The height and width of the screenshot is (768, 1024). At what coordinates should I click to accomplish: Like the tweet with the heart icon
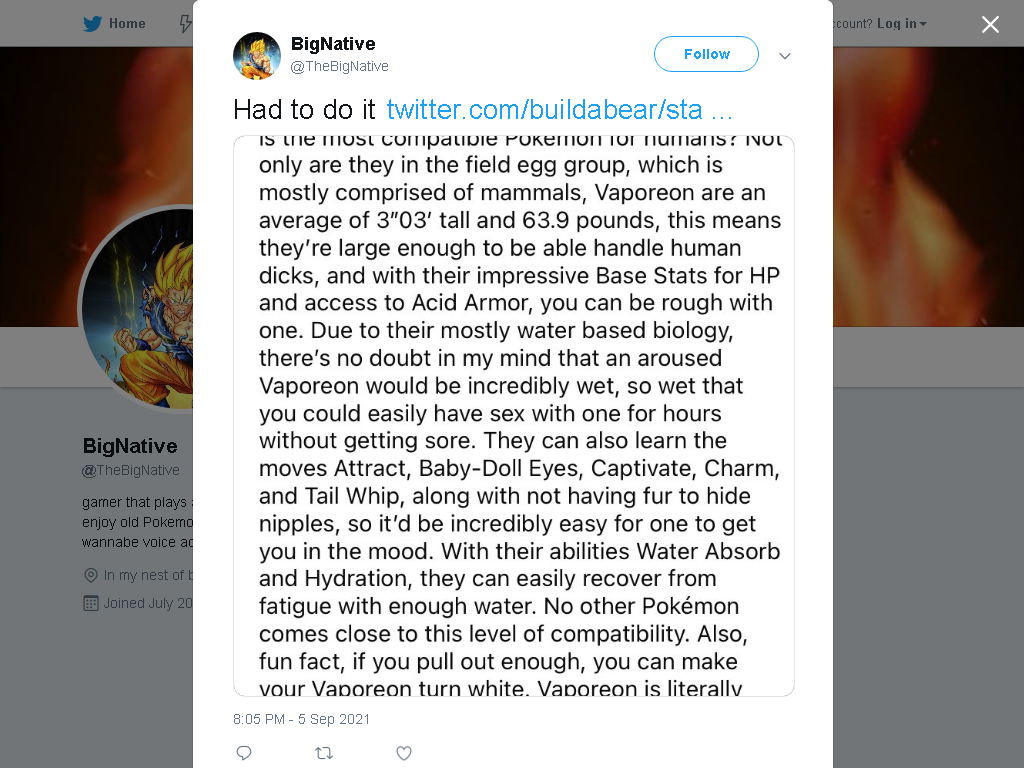tap(404, 753)
